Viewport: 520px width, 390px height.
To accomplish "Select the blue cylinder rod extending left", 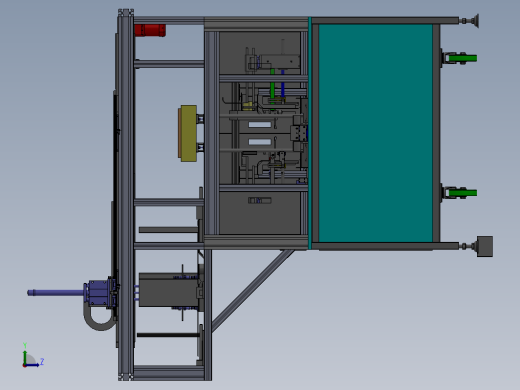I will click(55, 293).
